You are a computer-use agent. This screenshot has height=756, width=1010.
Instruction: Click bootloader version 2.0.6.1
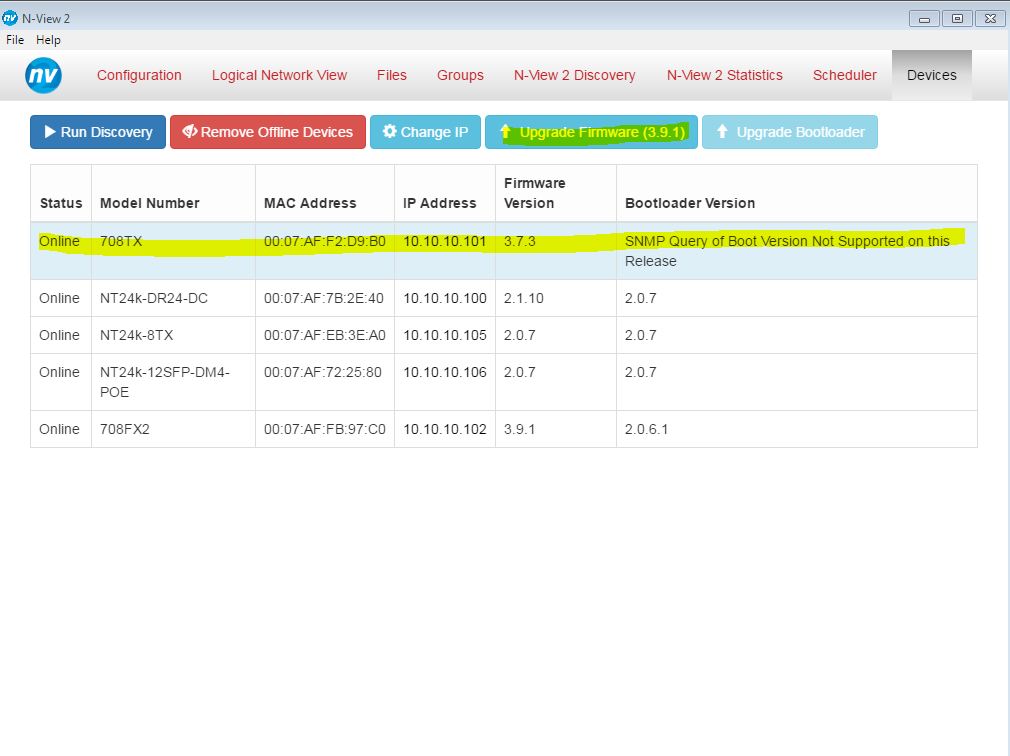pos(646,430)
